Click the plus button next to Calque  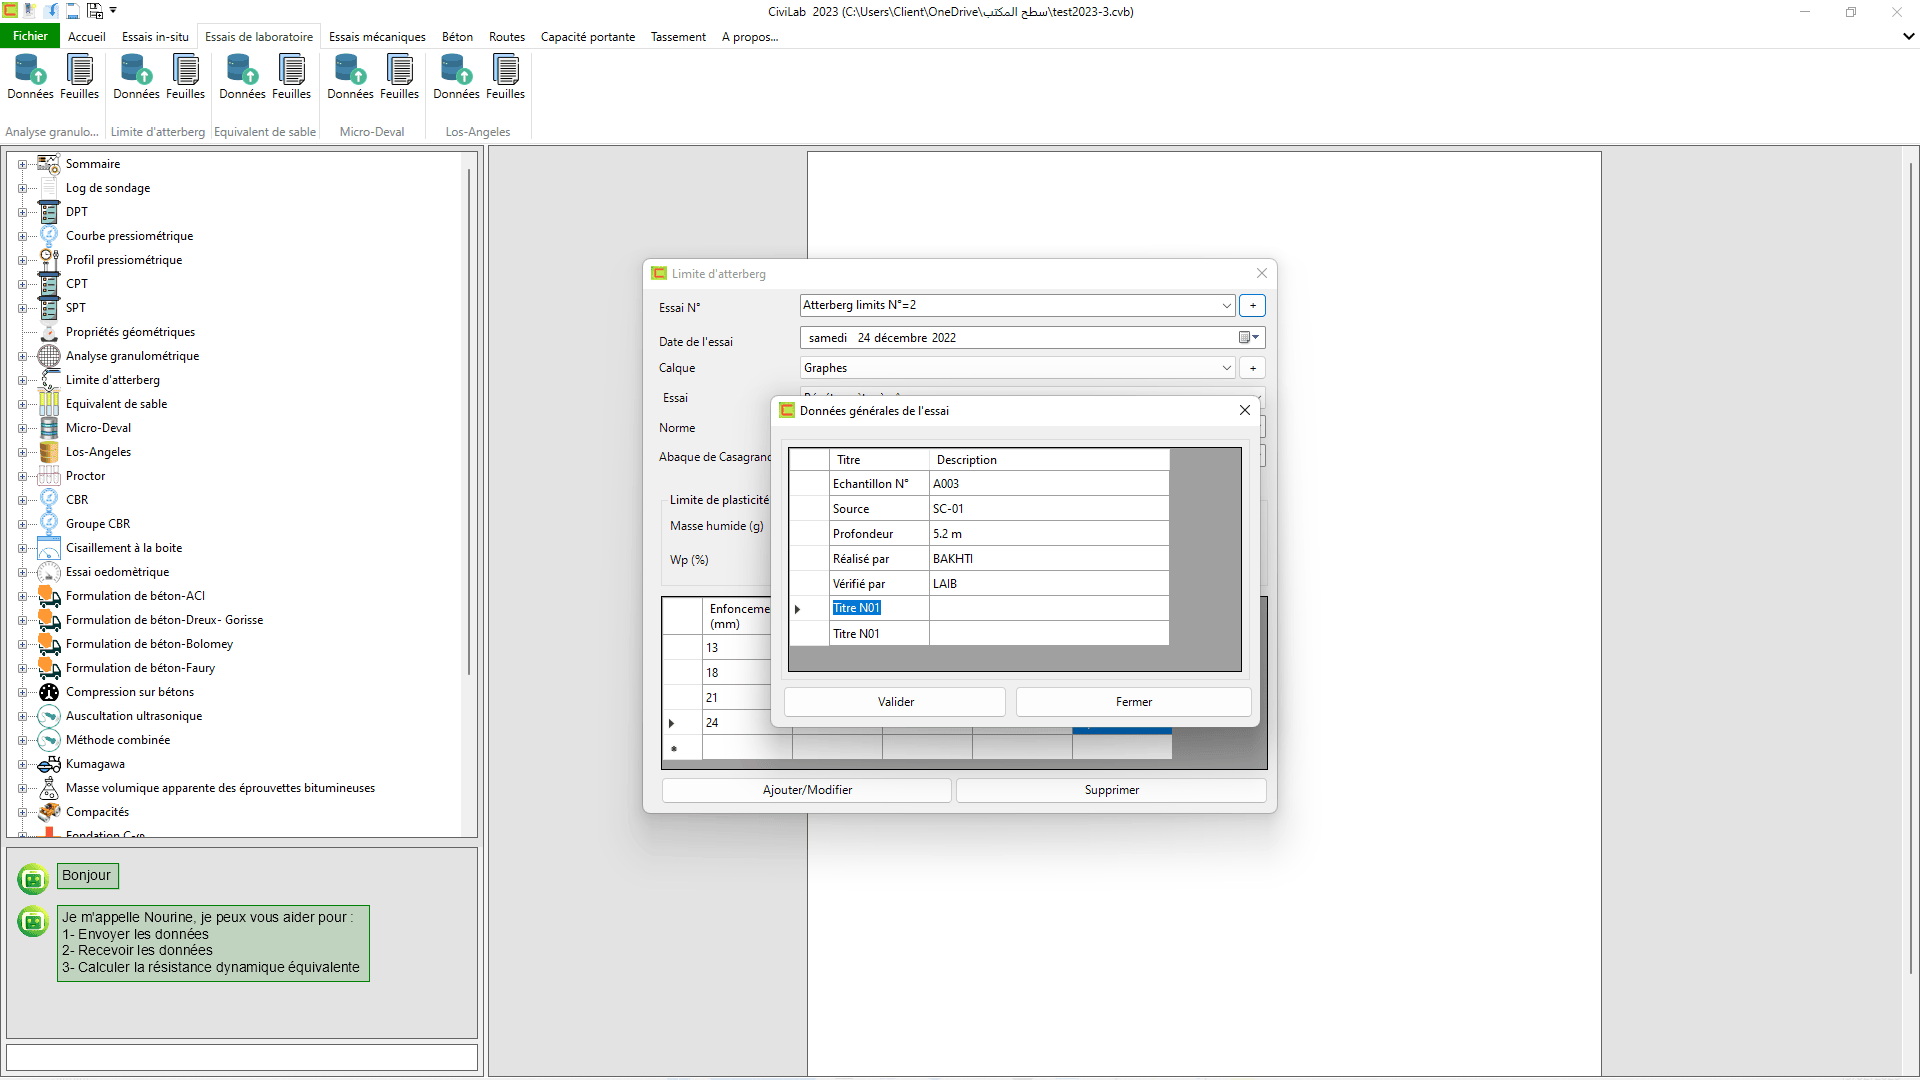click(x=1252, y=368)
